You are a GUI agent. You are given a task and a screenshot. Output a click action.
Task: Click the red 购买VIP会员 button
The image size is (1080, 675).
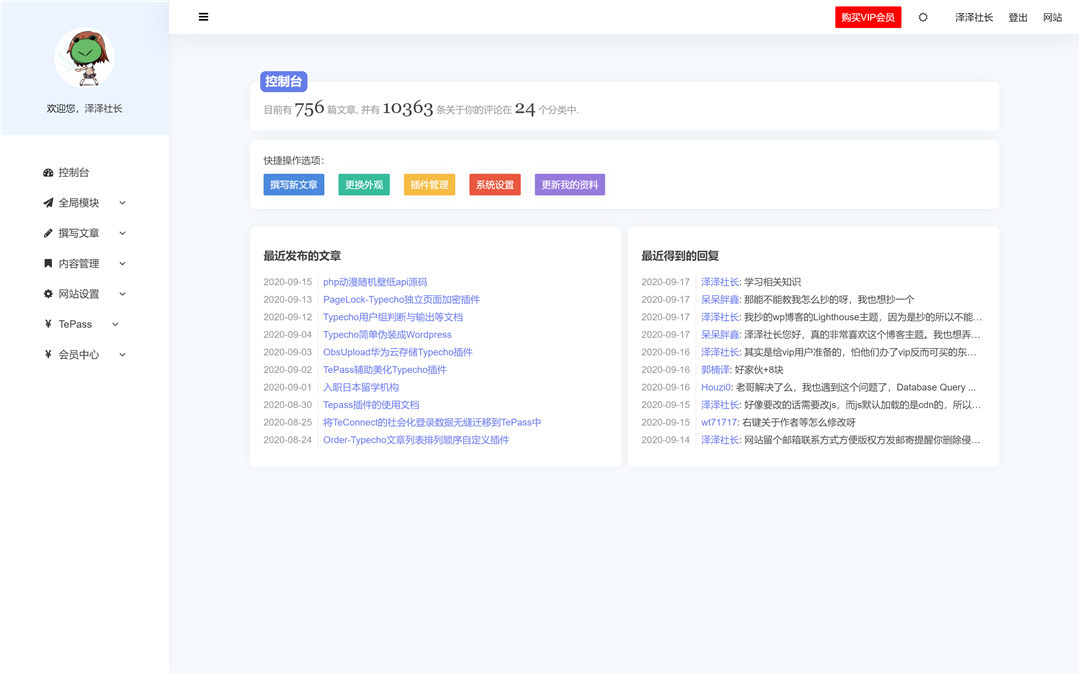tap(867, 17)
